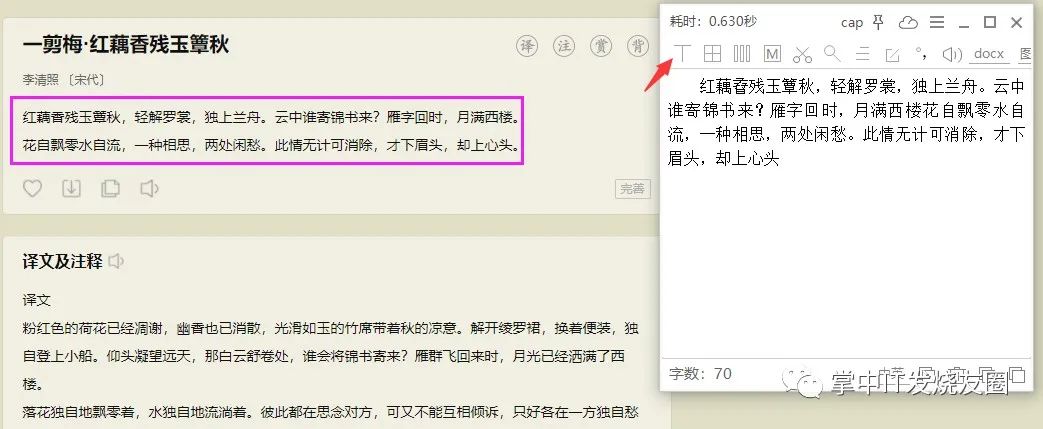Open the table recognition grid tool

click(712, 54)
